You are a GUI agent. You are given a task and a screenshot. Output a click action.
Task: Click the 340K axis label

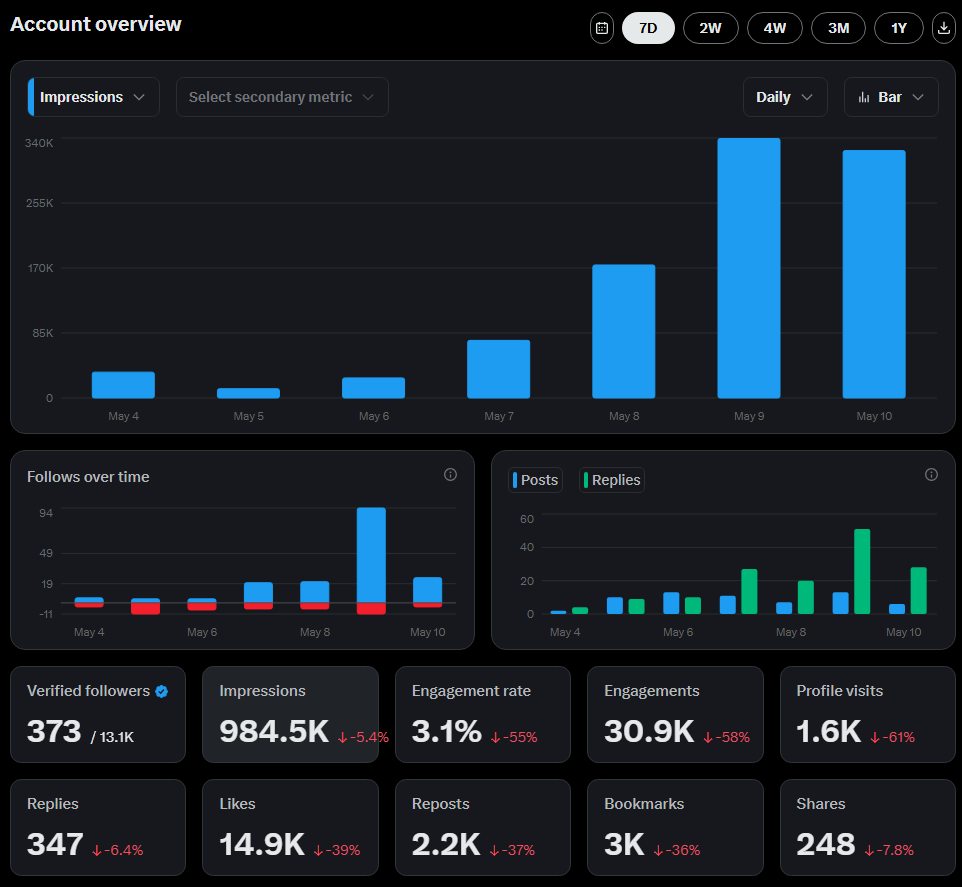tap(39, 143)
